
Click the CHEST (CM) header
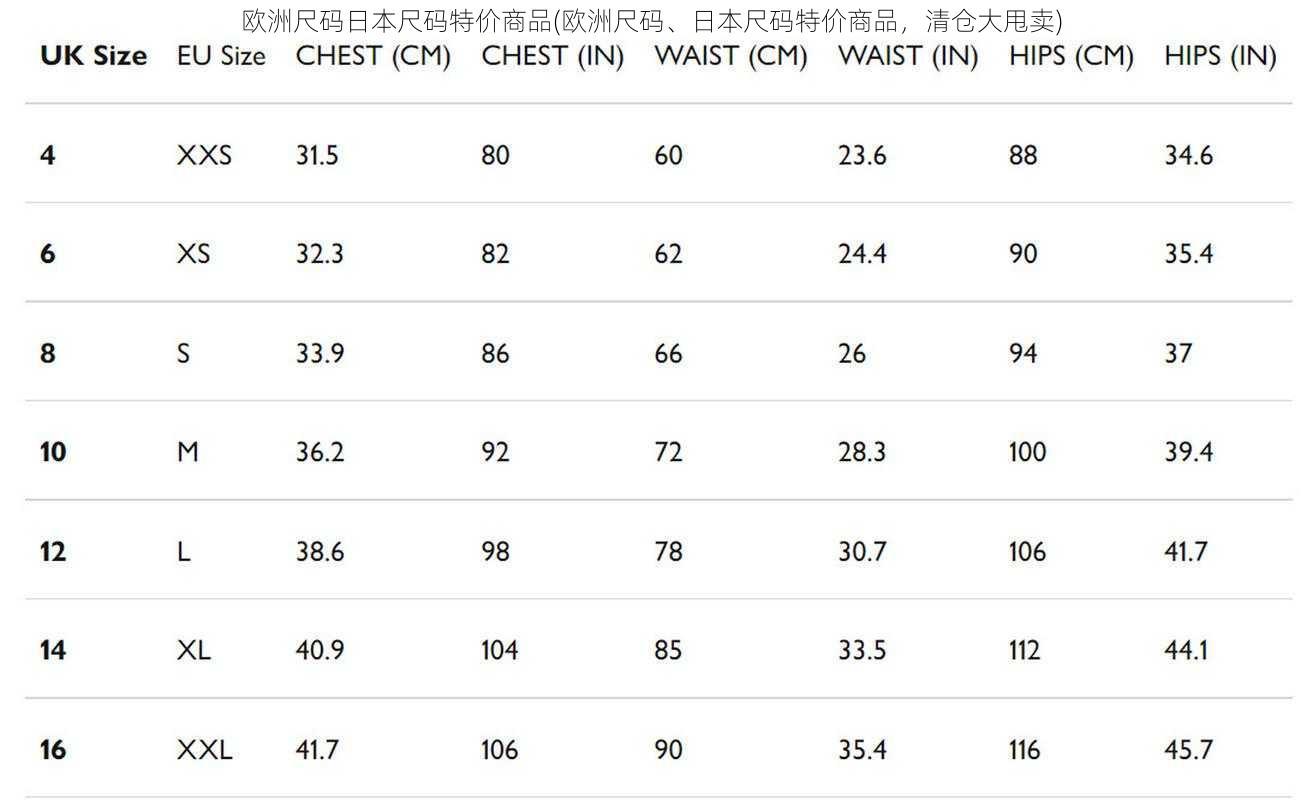[x=373, y=56]
